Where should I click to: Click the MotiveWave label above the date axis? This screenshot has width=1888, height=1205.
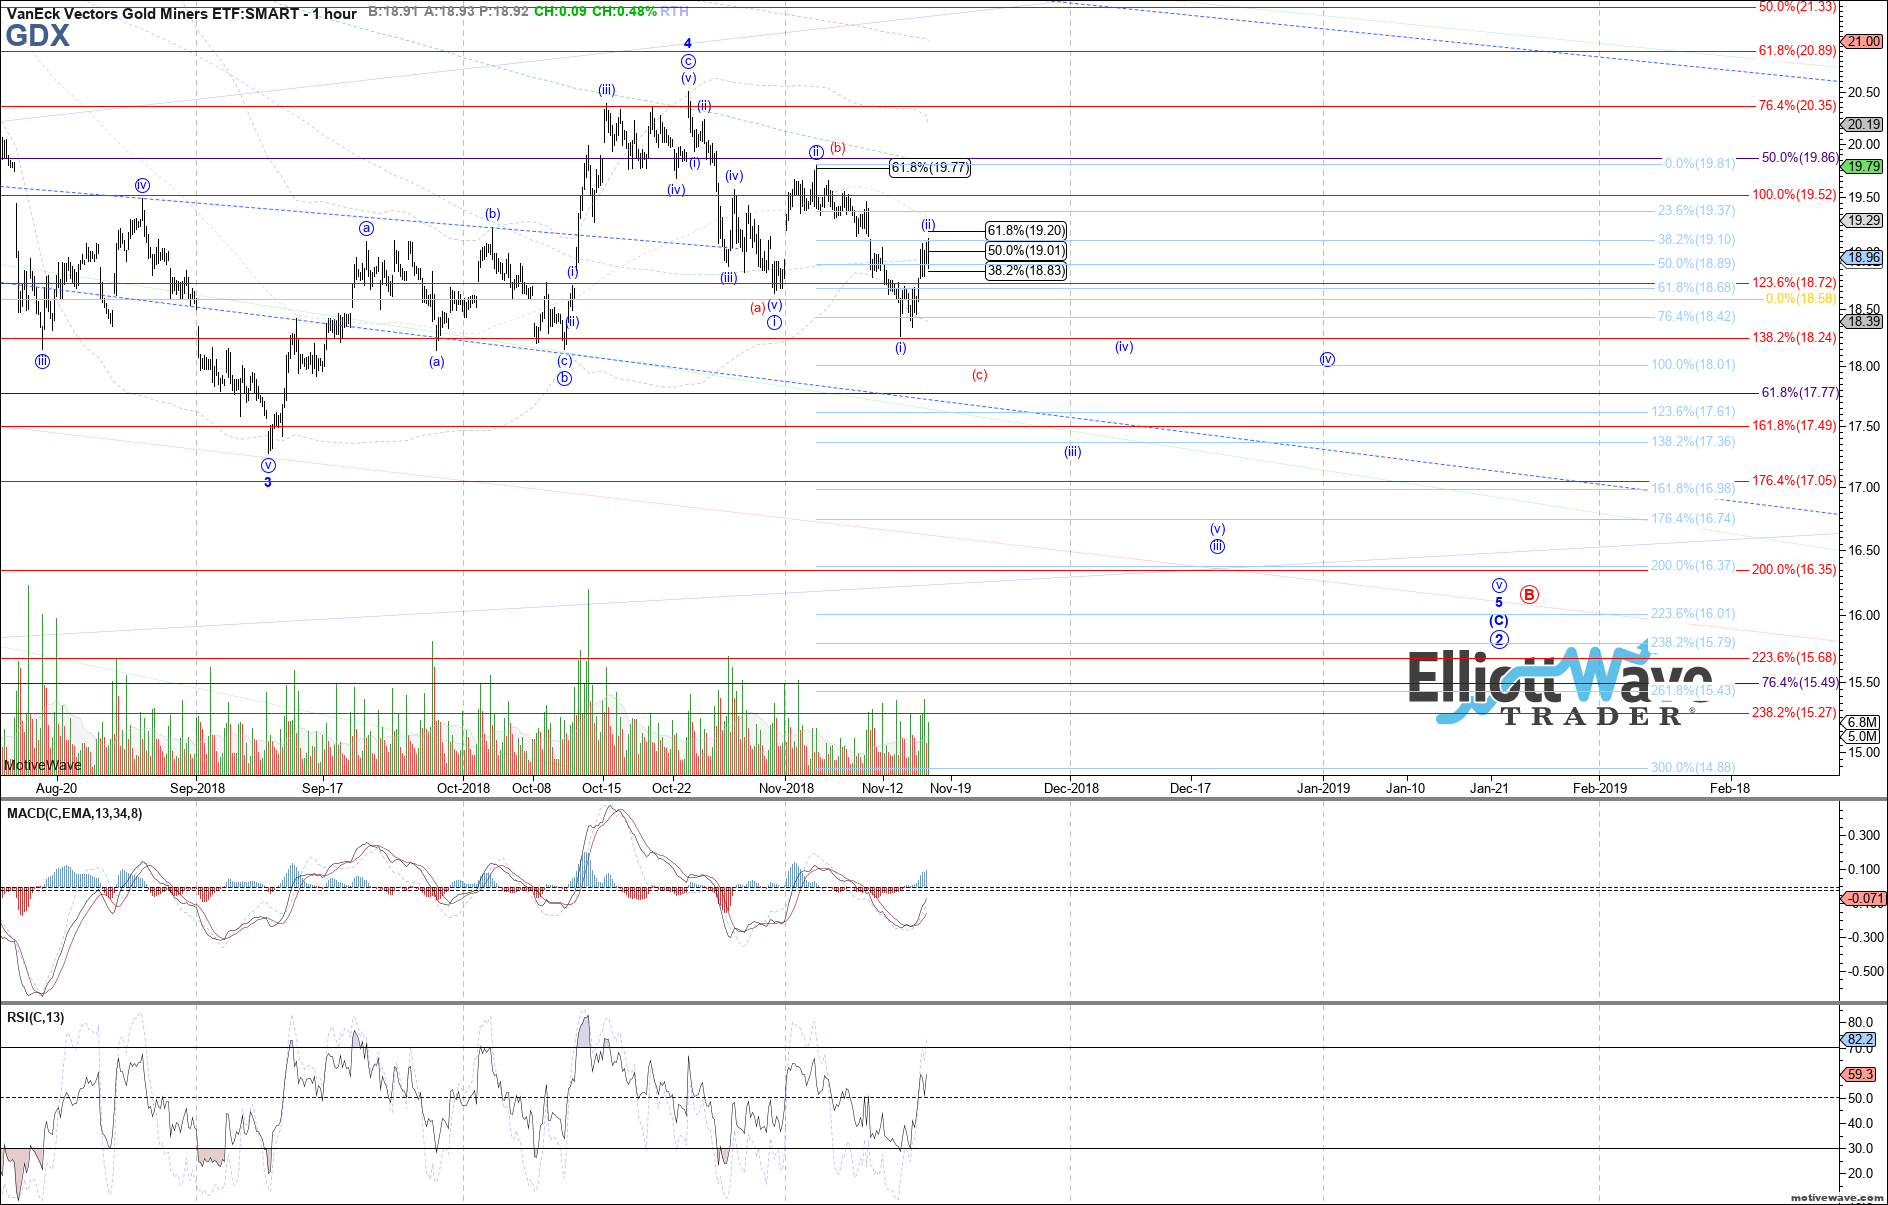point(42,765)
